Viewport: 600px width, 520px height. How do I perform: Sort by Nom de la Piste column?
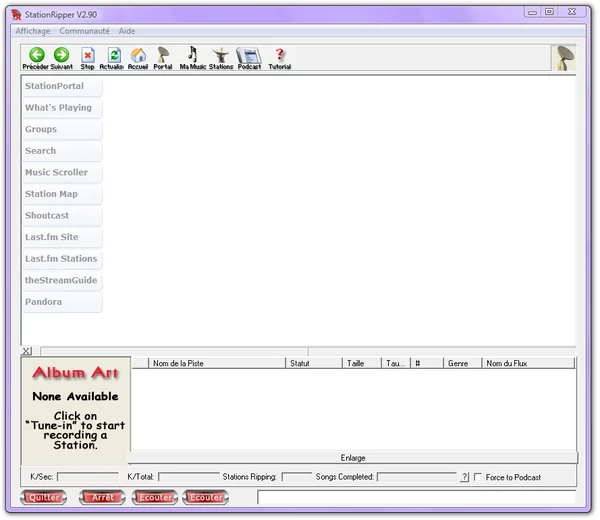(217, 363)
